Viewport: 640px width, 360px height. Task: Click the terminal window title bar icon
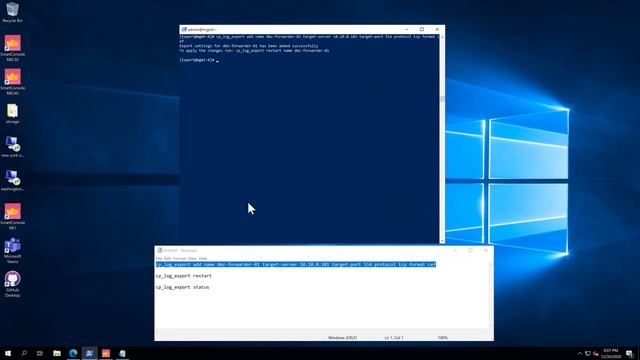click(184, 29)
